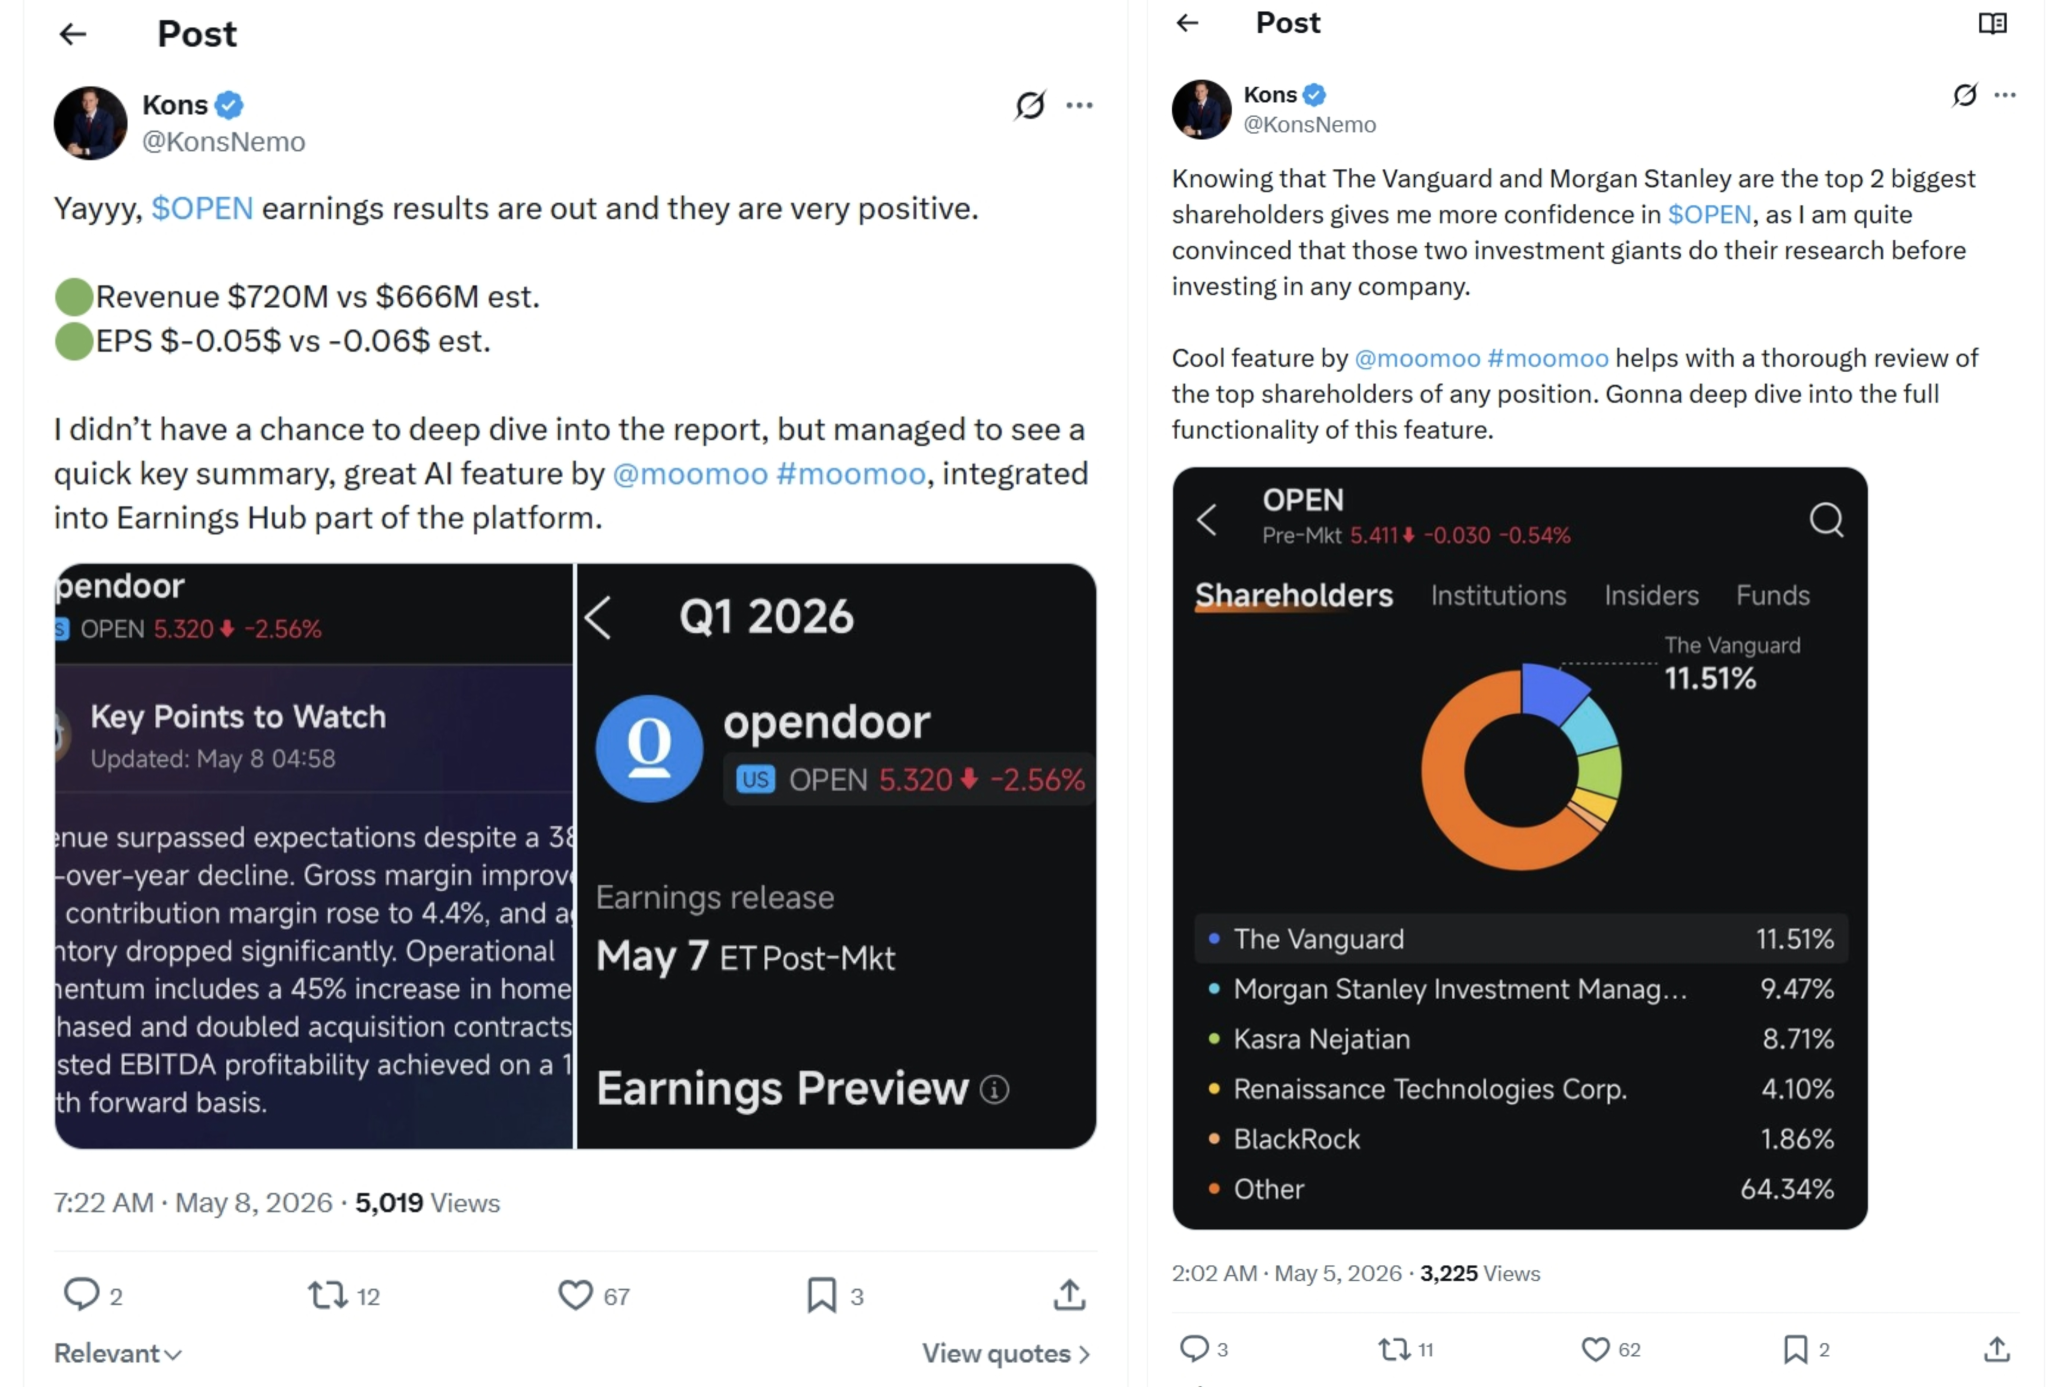Click the reply icon on left post

click(x=81, y=1294)
